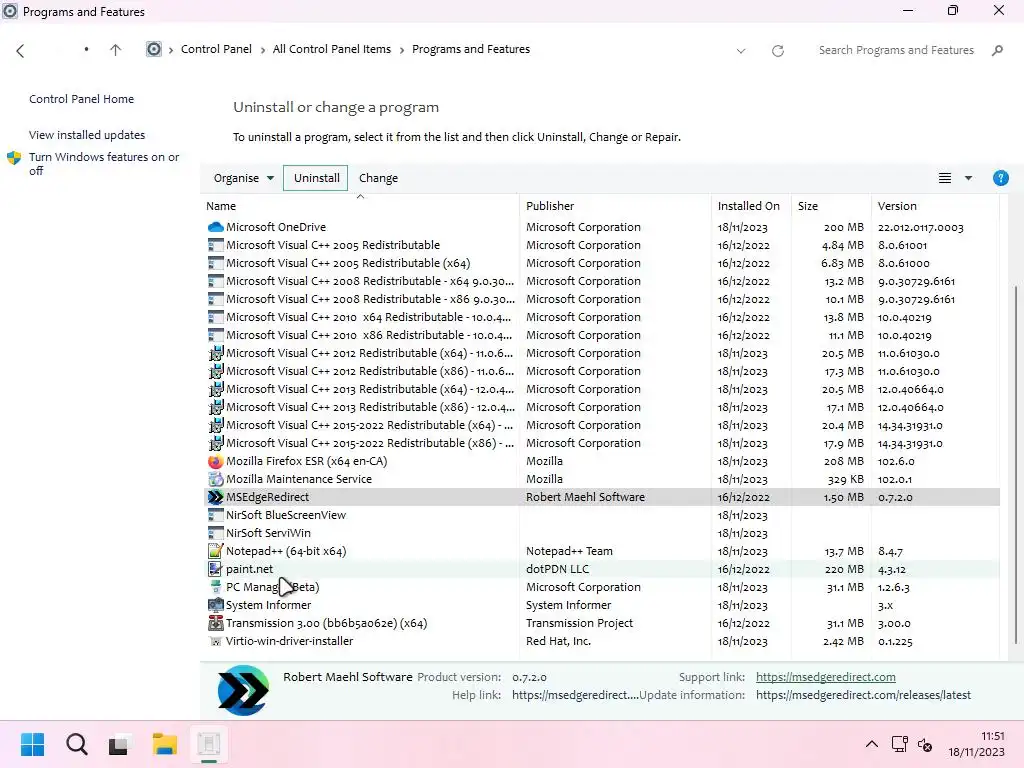This screenshot has height=768, width=1024.
Task: Click the Visual C++ 2012 Redistributable (x64) icon
Action: (215, 353)
